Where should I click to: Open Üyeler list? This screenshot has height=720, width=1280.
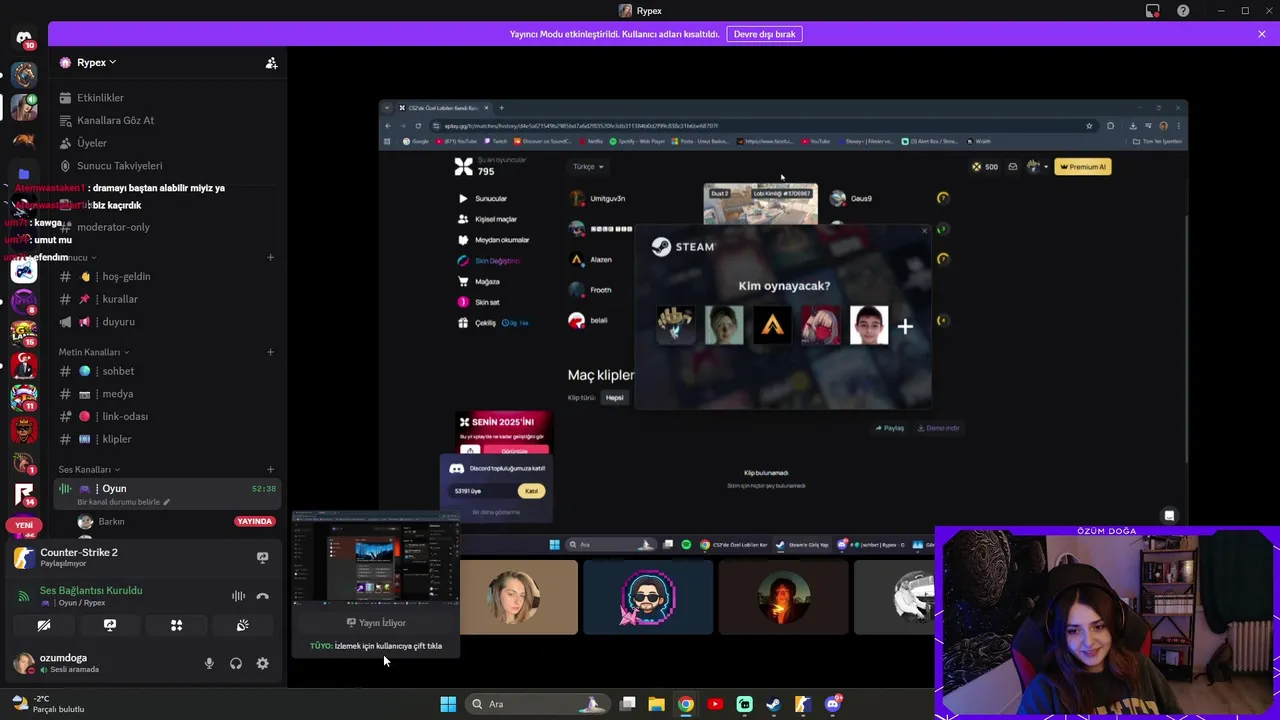91,143
